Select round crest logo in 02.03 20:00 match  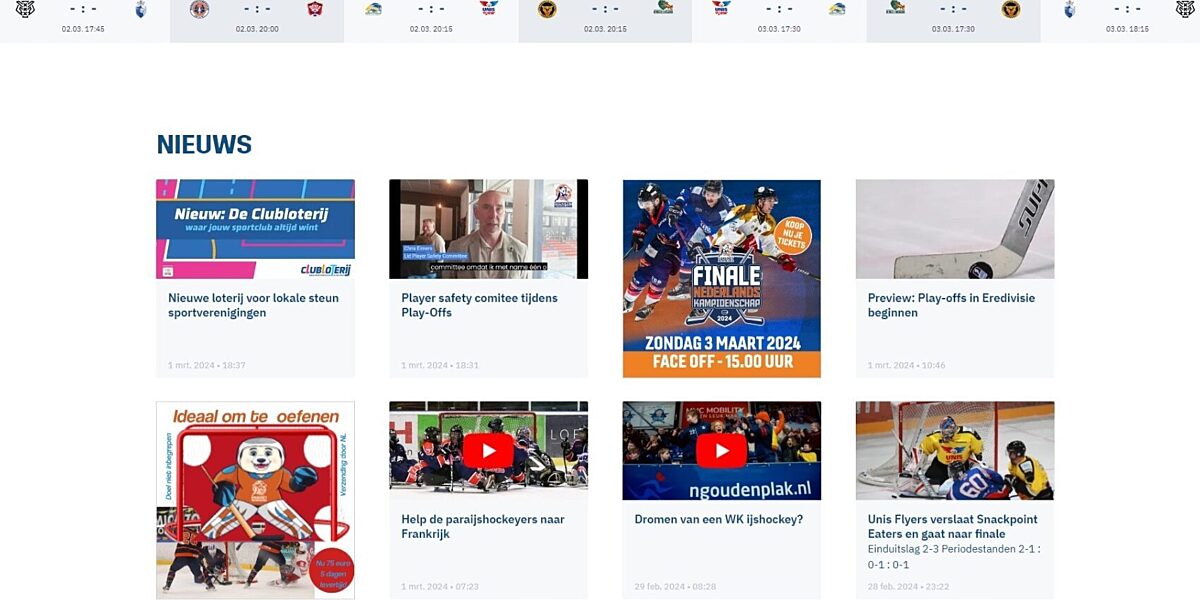199,9
